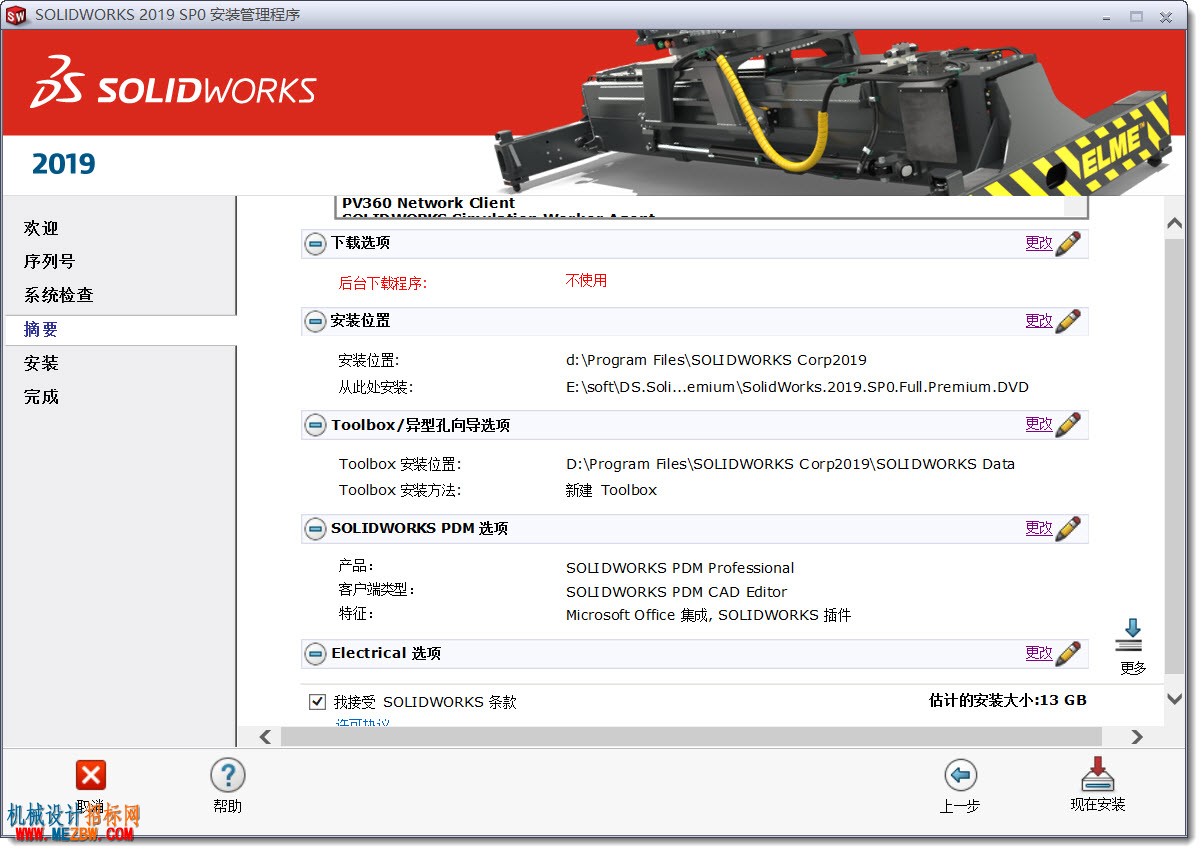This screenshot has height=853, width=1203.
Task: Select 系统检查 step in sidebar
Action: (58, 295)
